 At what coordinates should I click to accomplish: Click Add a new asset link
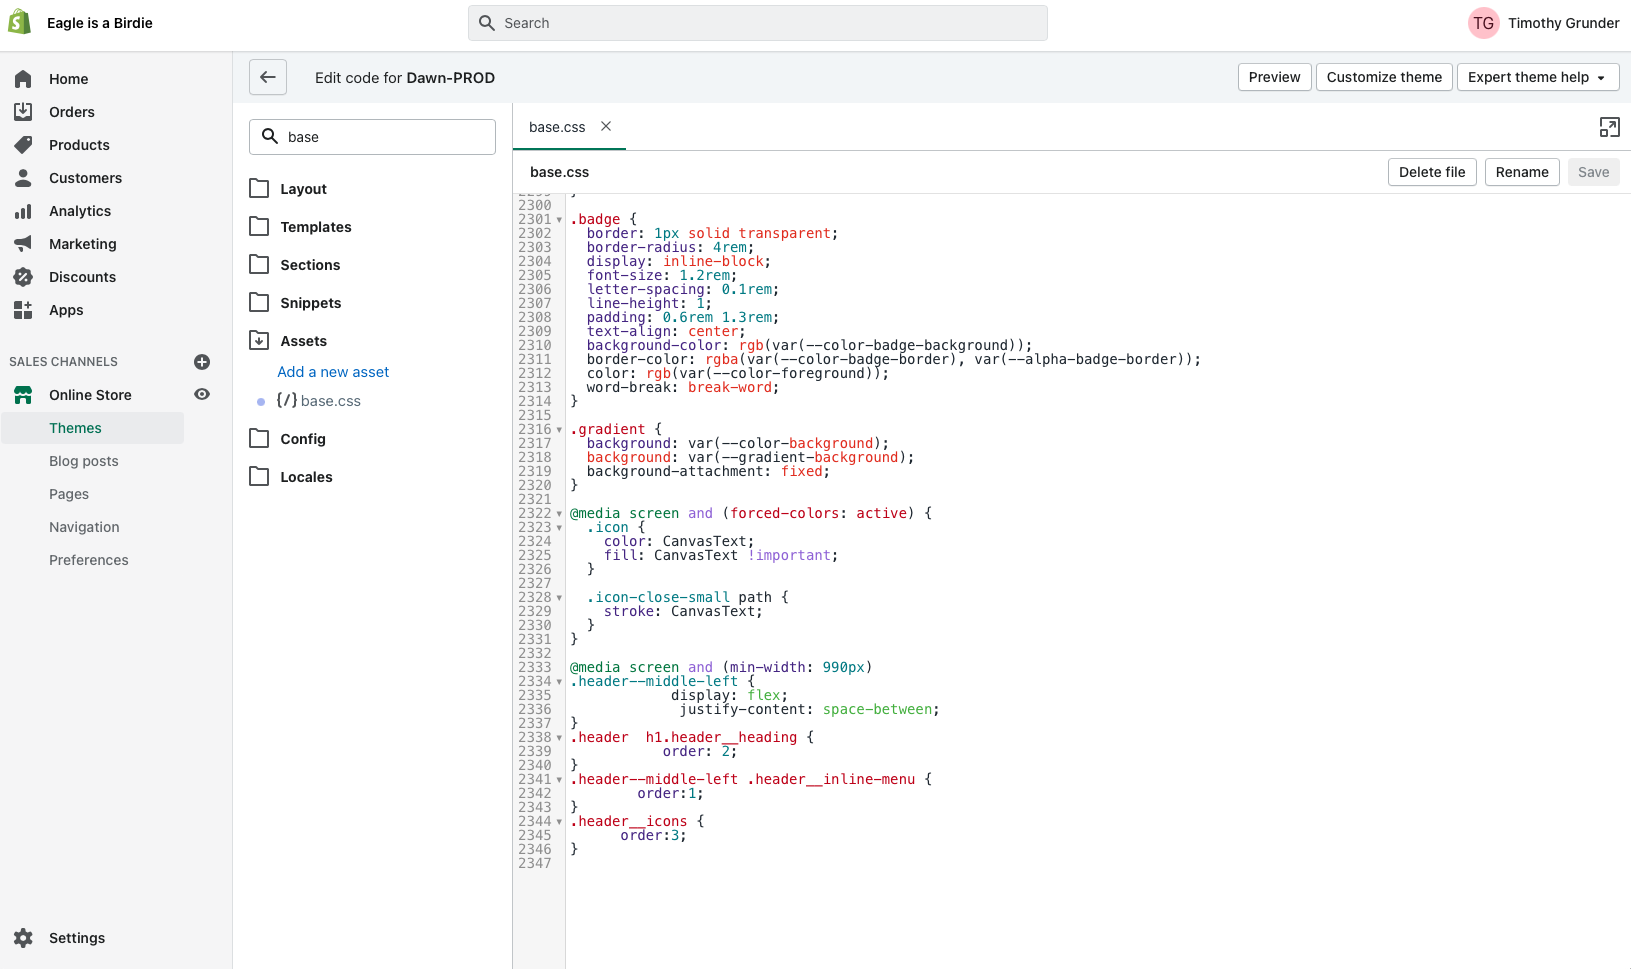point(333,372)
